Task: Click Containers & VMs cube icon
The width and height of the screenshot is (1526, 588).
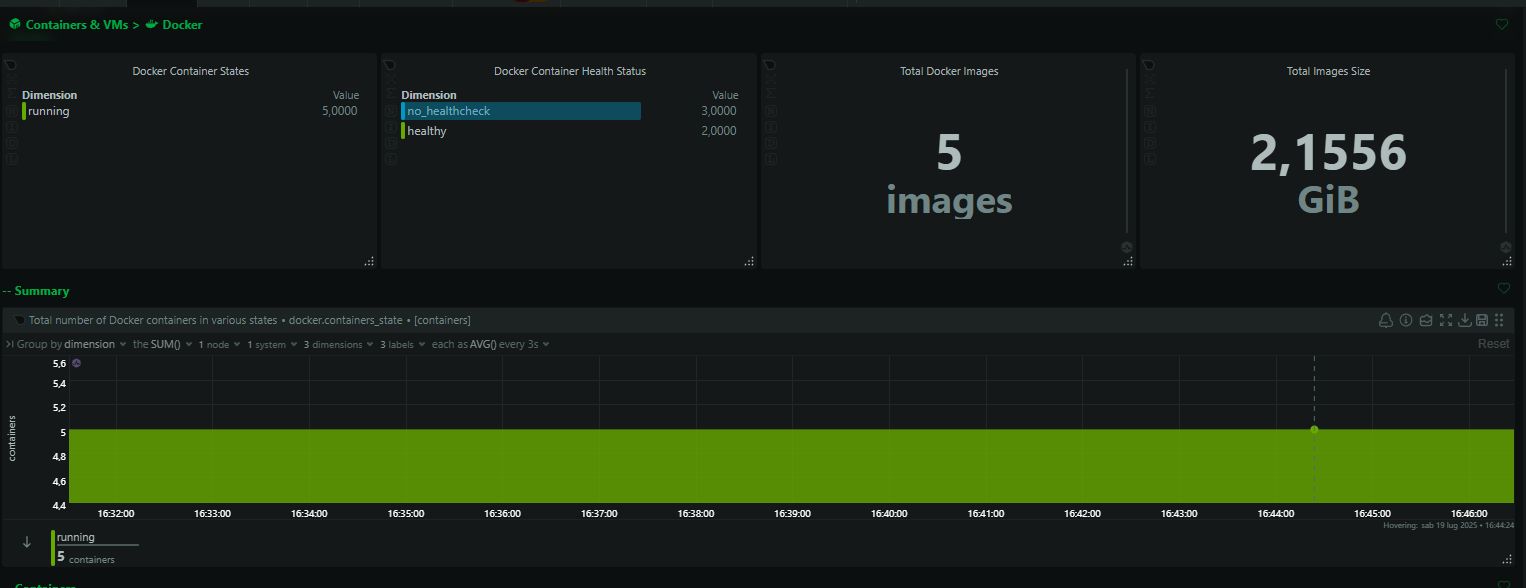Action: (x=15, y=24)
